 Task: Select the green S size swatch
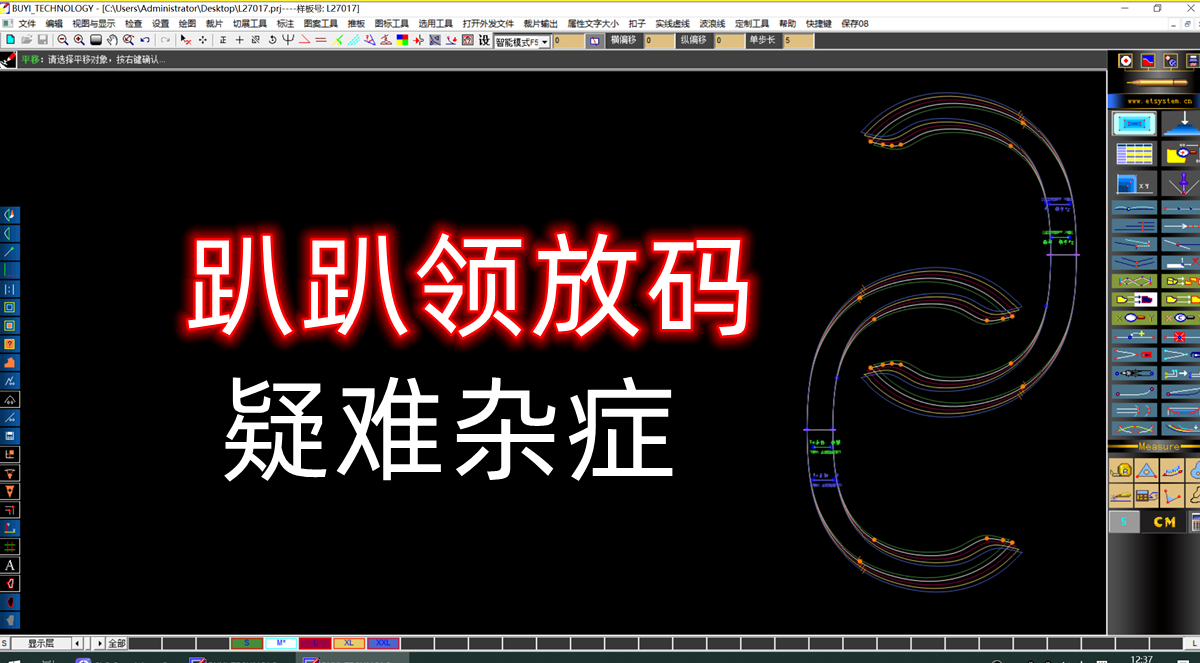tap(247, 643)
